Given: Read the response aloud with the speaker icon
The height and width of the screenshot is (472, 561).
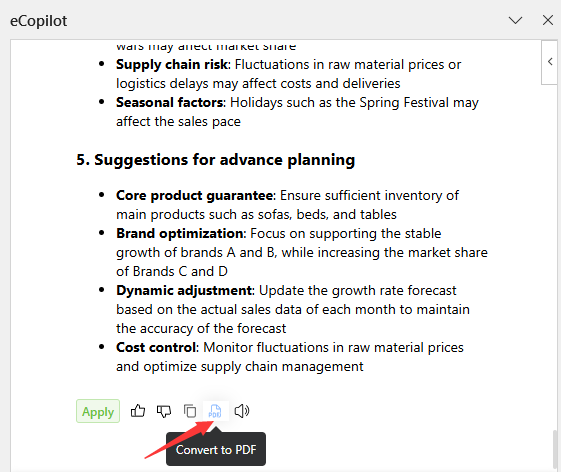Looking at the screenshot, I should point(242,411).
